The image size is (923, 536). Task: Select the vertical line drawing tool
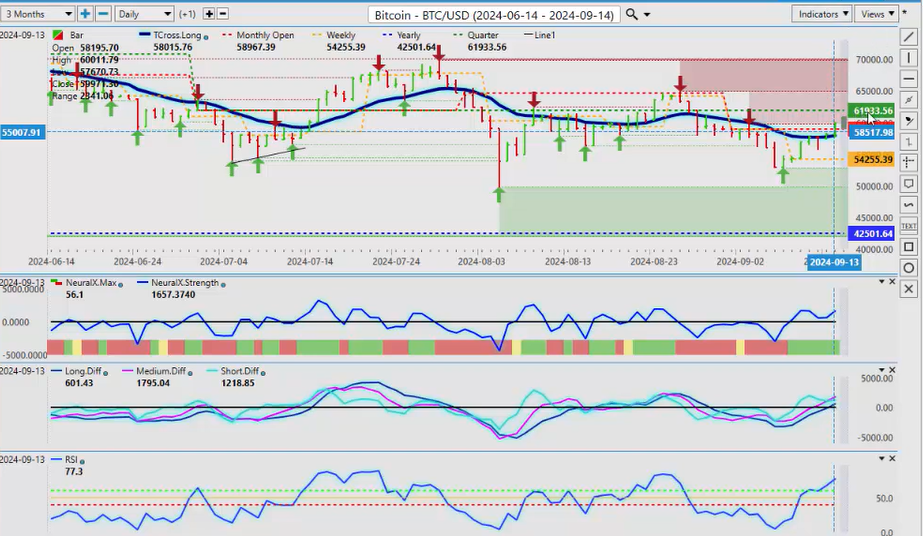click(x=908, y=58)
